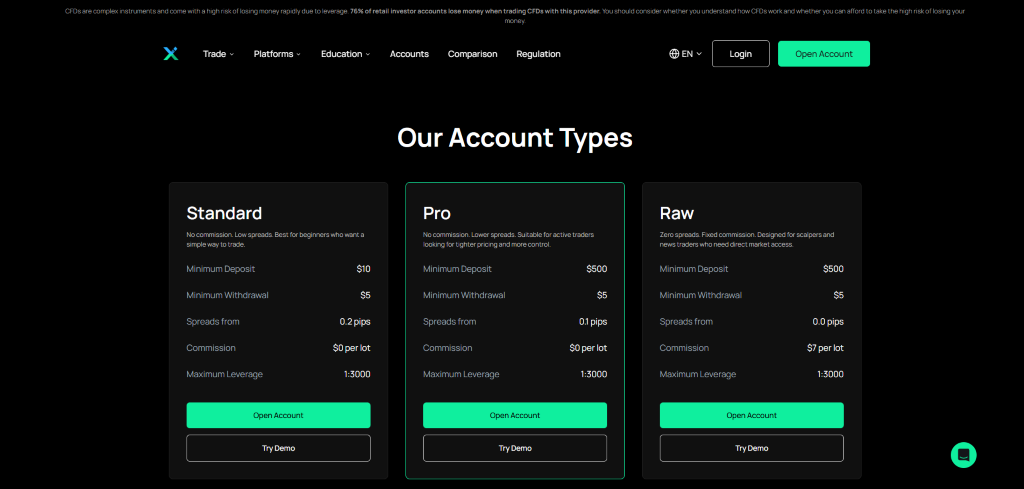Expand the Platforms dropdown menu
Image resolution: width=1024 pixels, height=489 pixels.
coord(277,54)
